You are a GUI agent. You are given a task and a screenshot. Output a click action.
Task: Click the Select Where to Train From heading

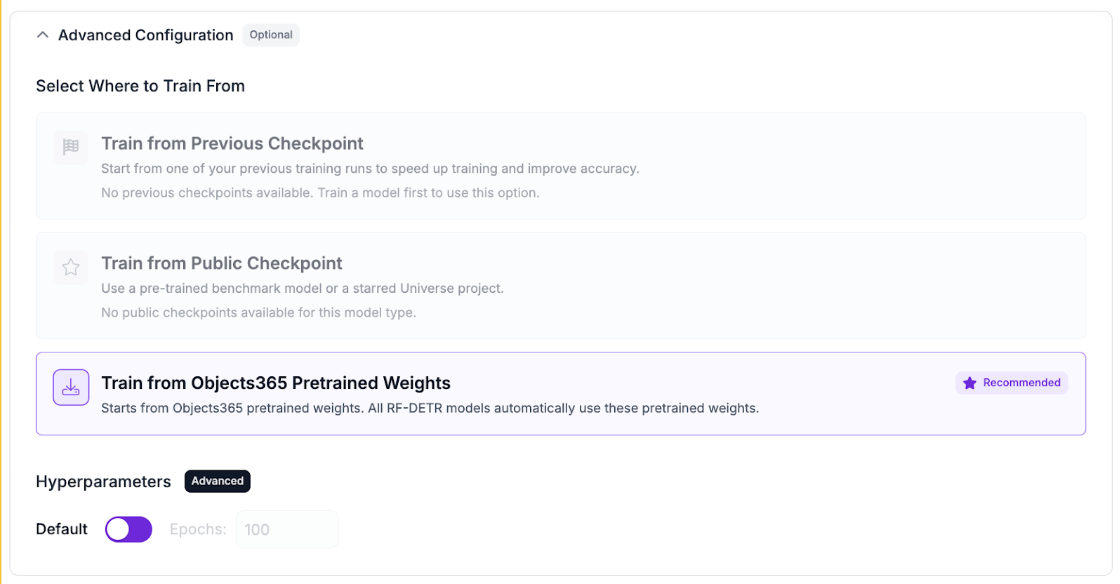pos(140,86)
